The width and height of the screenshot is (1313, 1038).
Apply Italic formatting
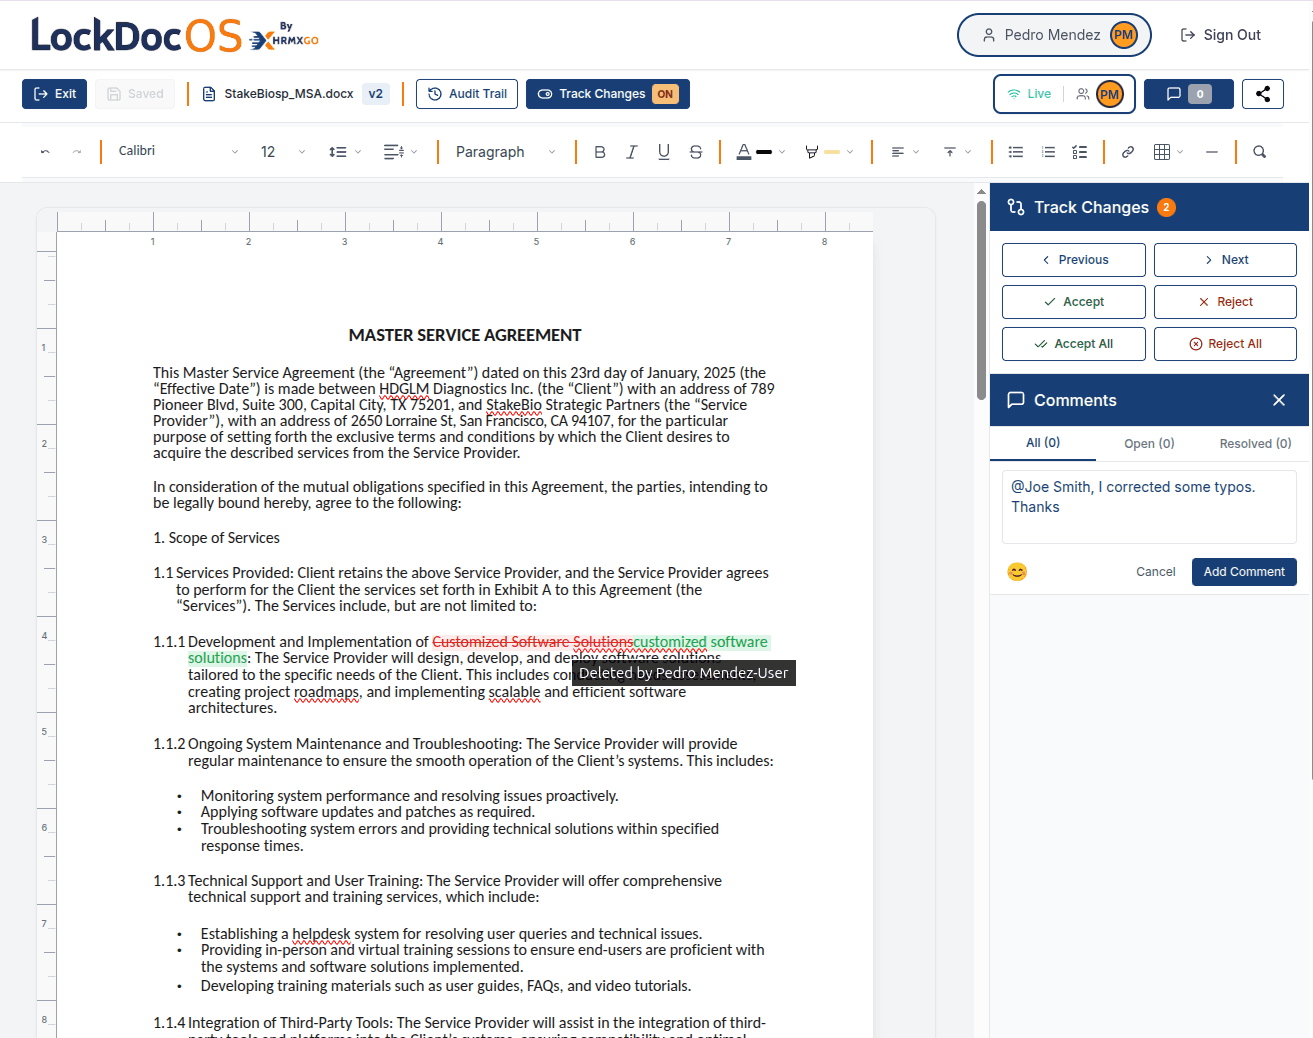(632, 152)
